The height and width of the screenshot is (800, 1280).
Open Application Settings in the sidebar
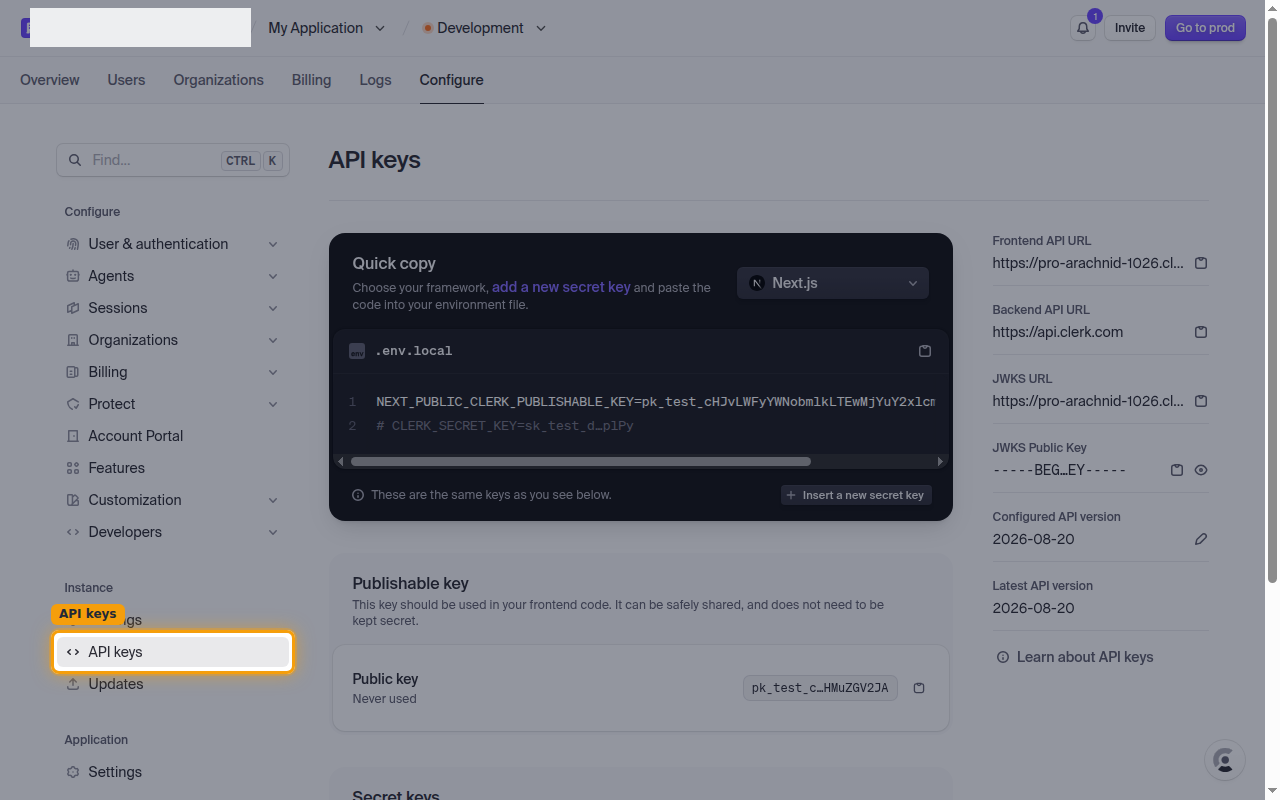172,772
